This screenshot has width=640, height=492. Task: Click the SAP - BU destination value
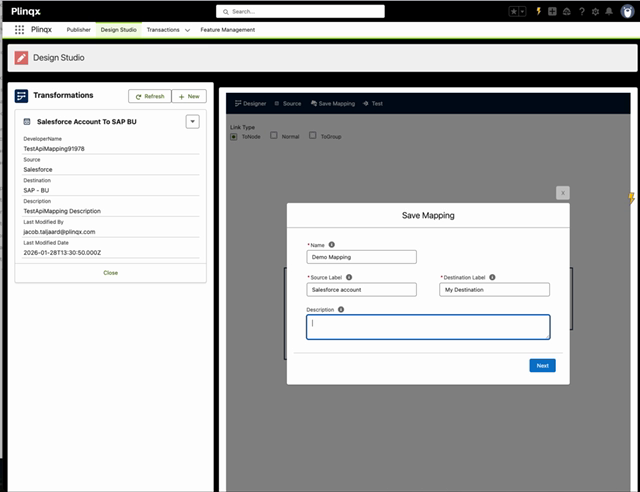click(36, 190)
